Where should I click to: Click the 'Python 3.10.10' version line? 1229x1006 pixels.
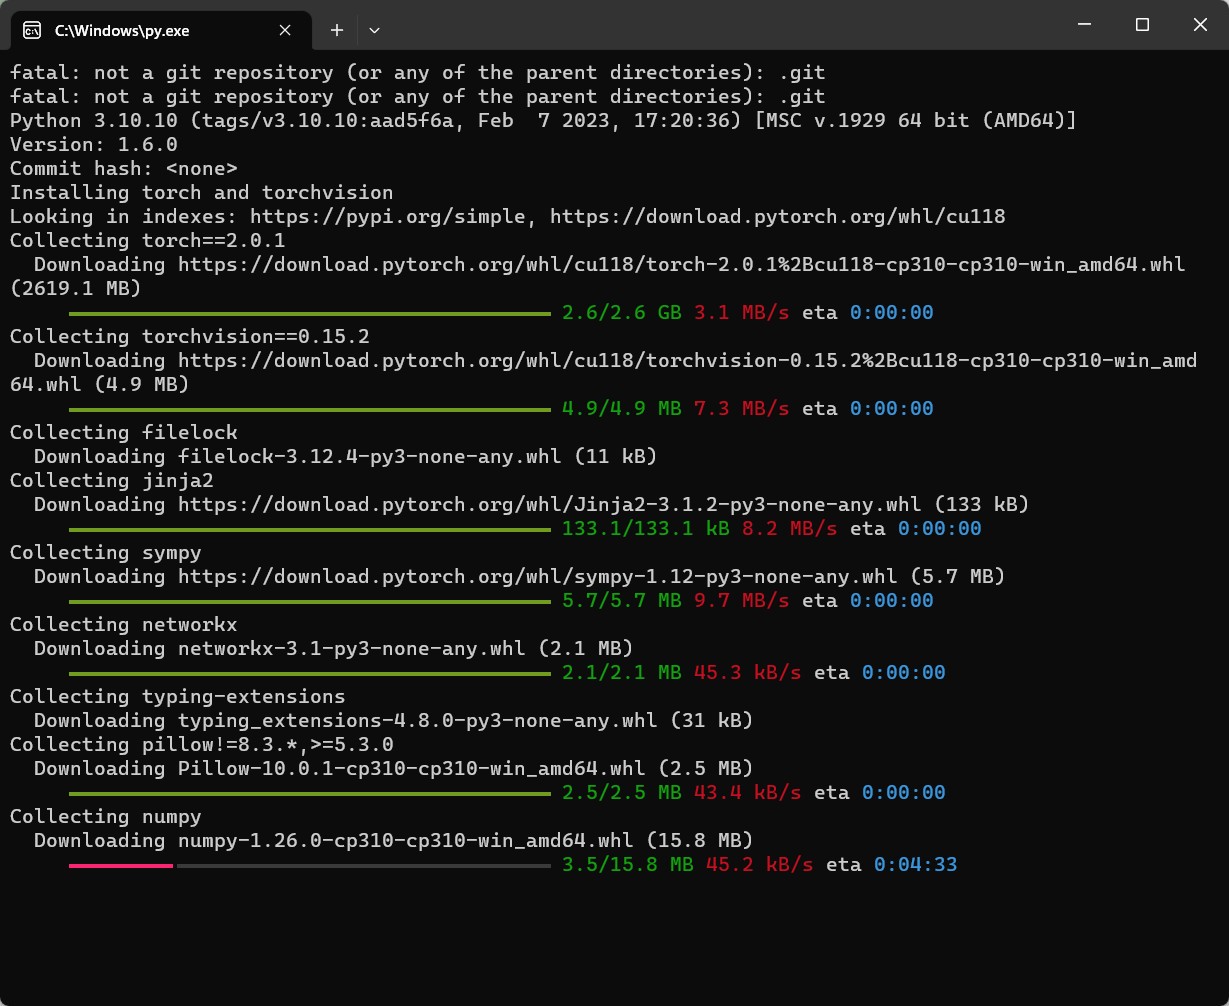(x=543, y=121)
